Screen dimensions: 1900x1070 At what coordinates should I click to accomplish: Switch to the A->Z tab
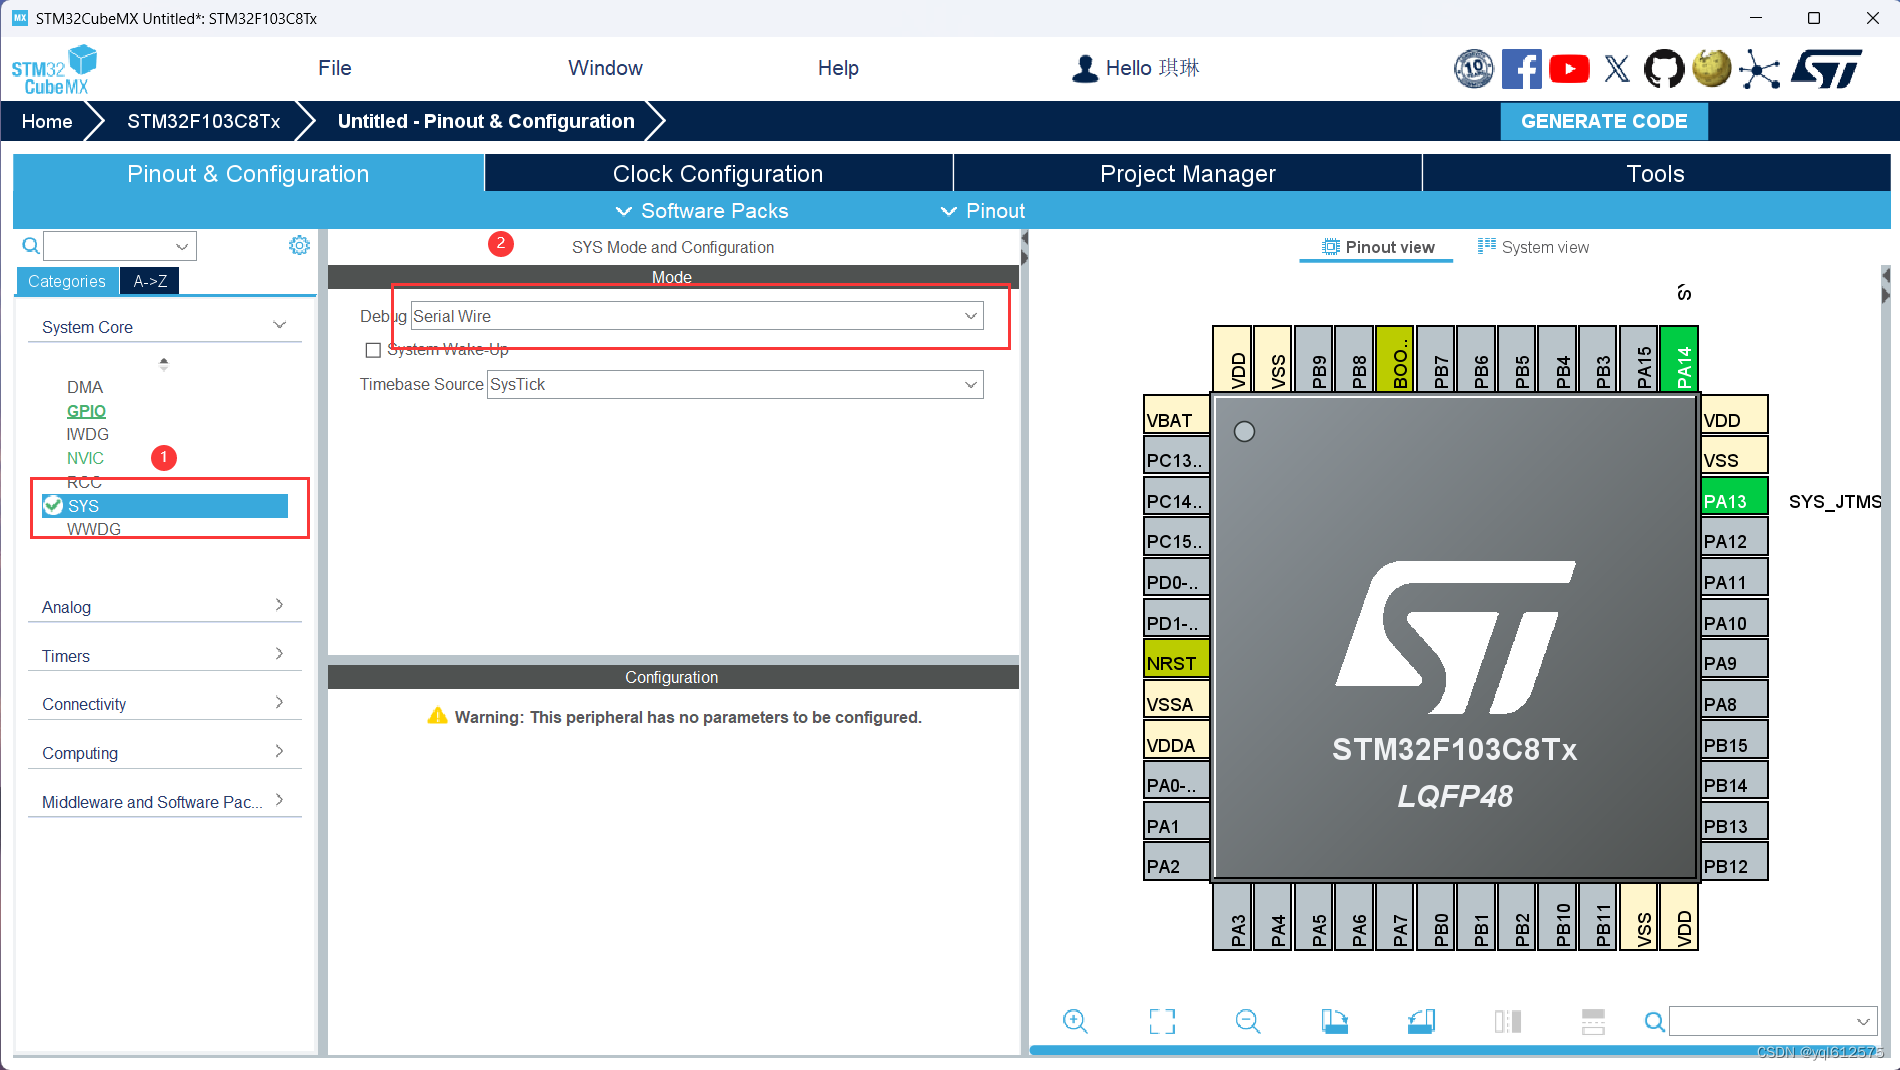coord(150,281)
